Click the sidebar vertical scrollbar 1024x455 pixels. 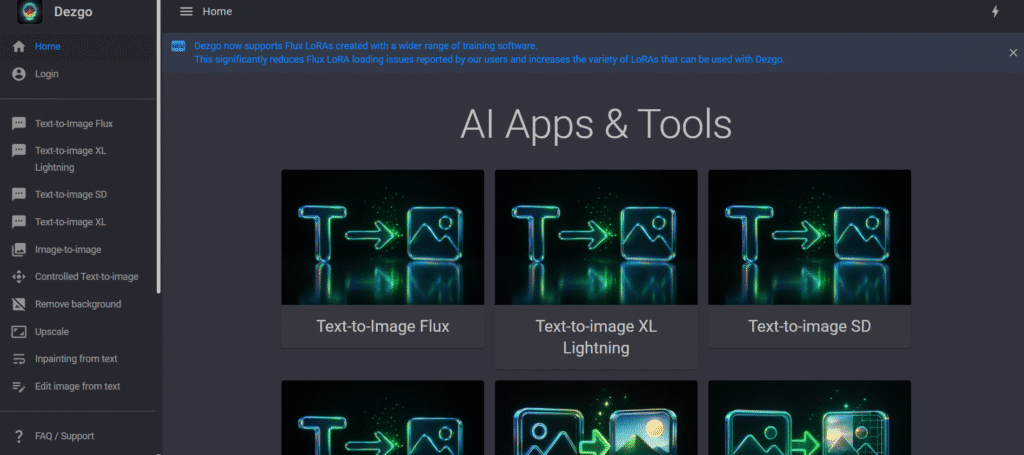(159, 147)
